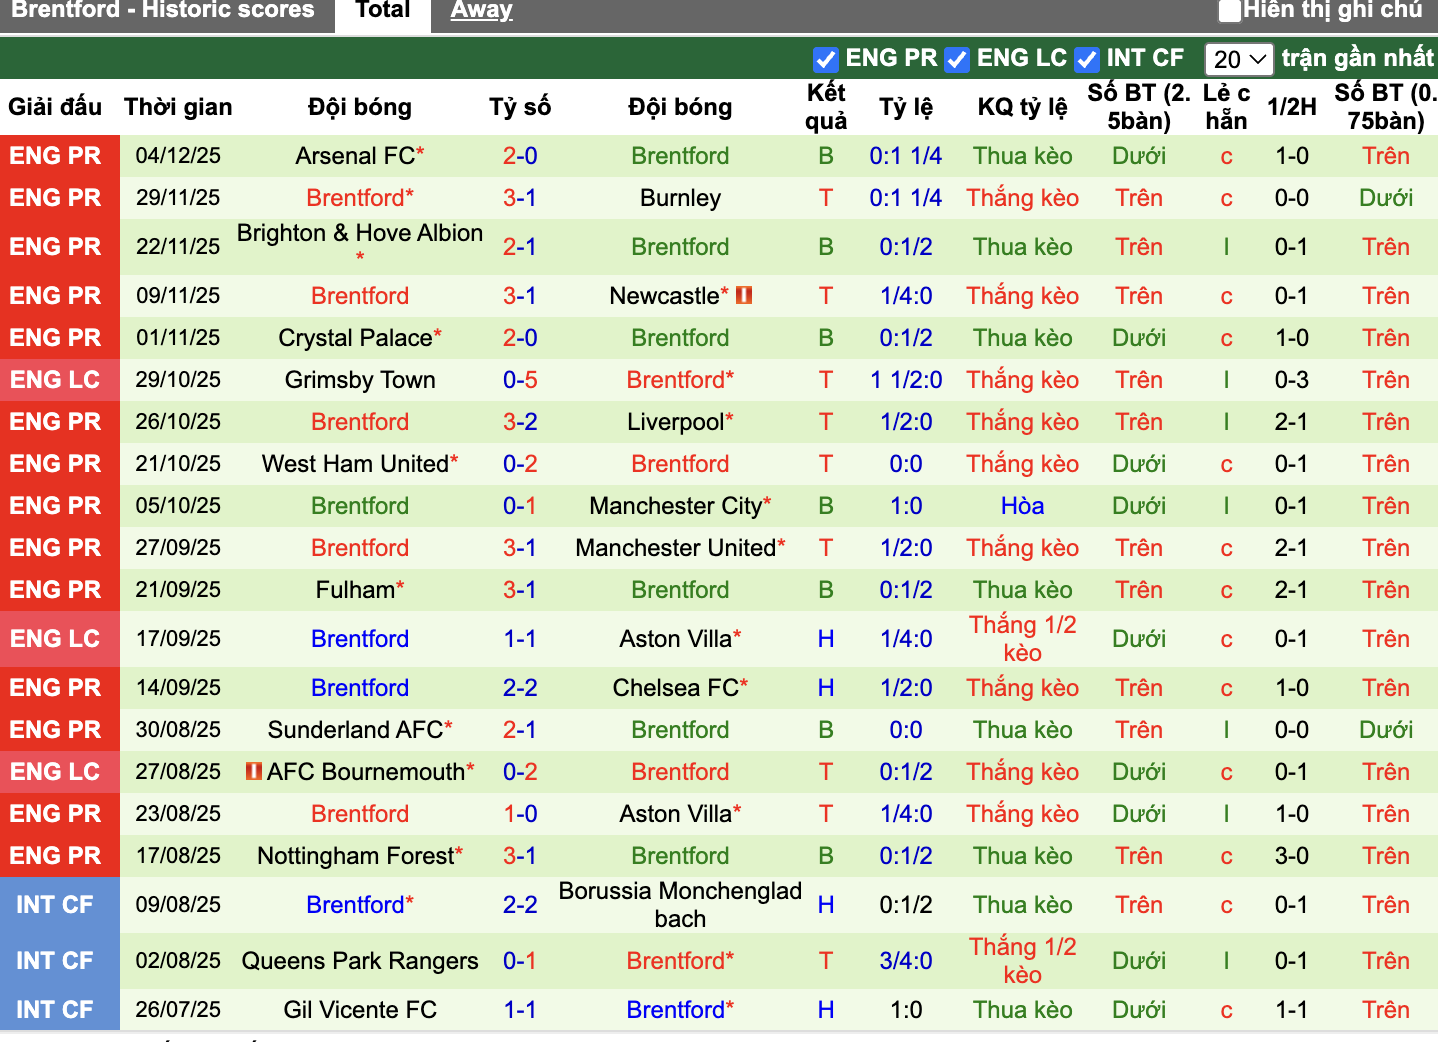Click the Giải đấu column header
The image size is (1438, 1042).
click(55, 107)
